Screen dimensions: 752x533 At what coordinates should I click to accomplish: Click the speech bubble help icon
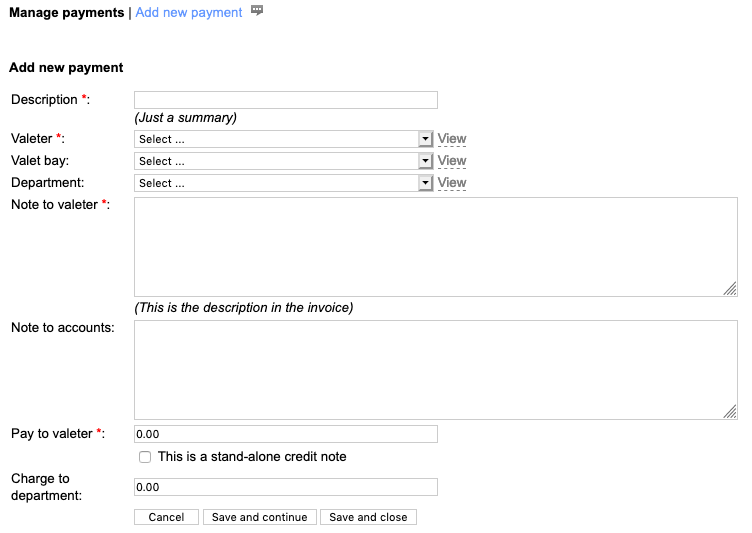[257, 11]
